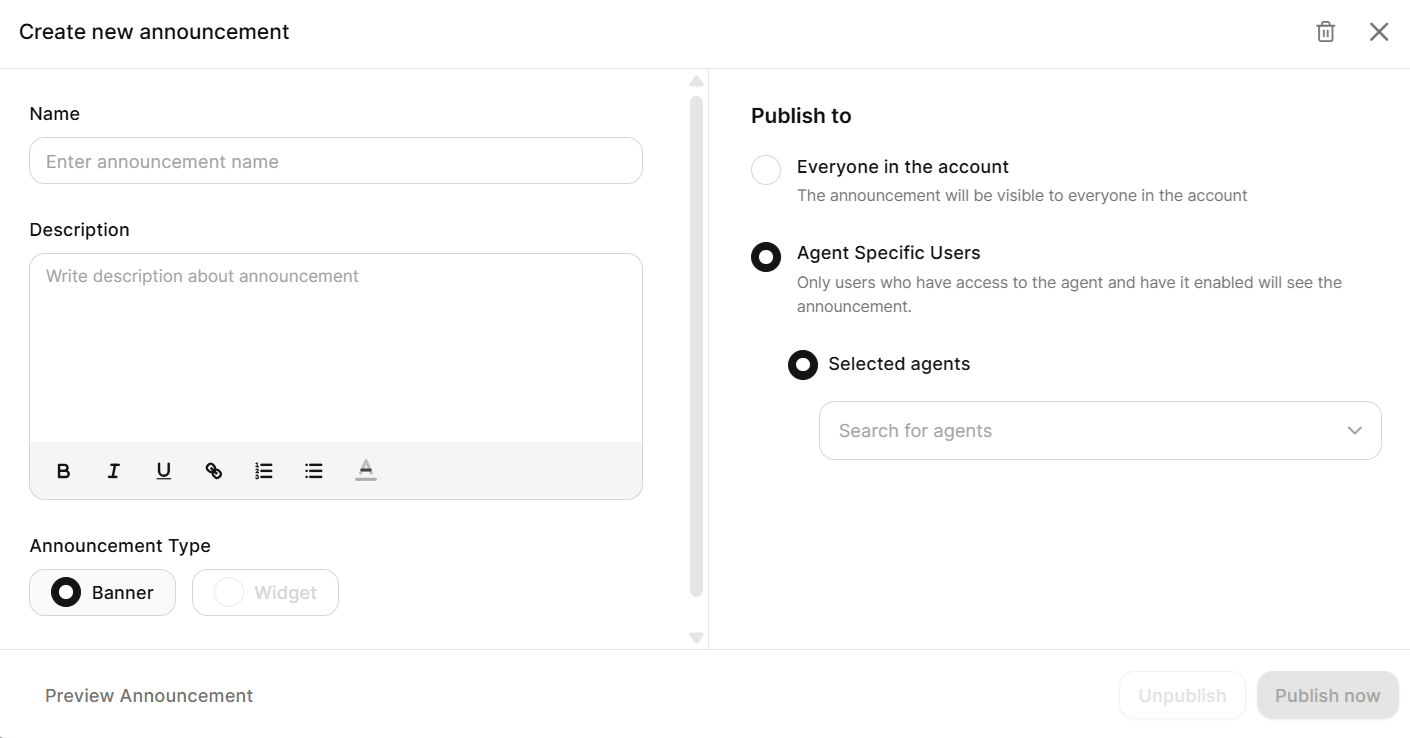Image resolution: width=1410 pixels, height=738 pixels.
Task: Open the text color picker icon
Action: coord(366,471)
